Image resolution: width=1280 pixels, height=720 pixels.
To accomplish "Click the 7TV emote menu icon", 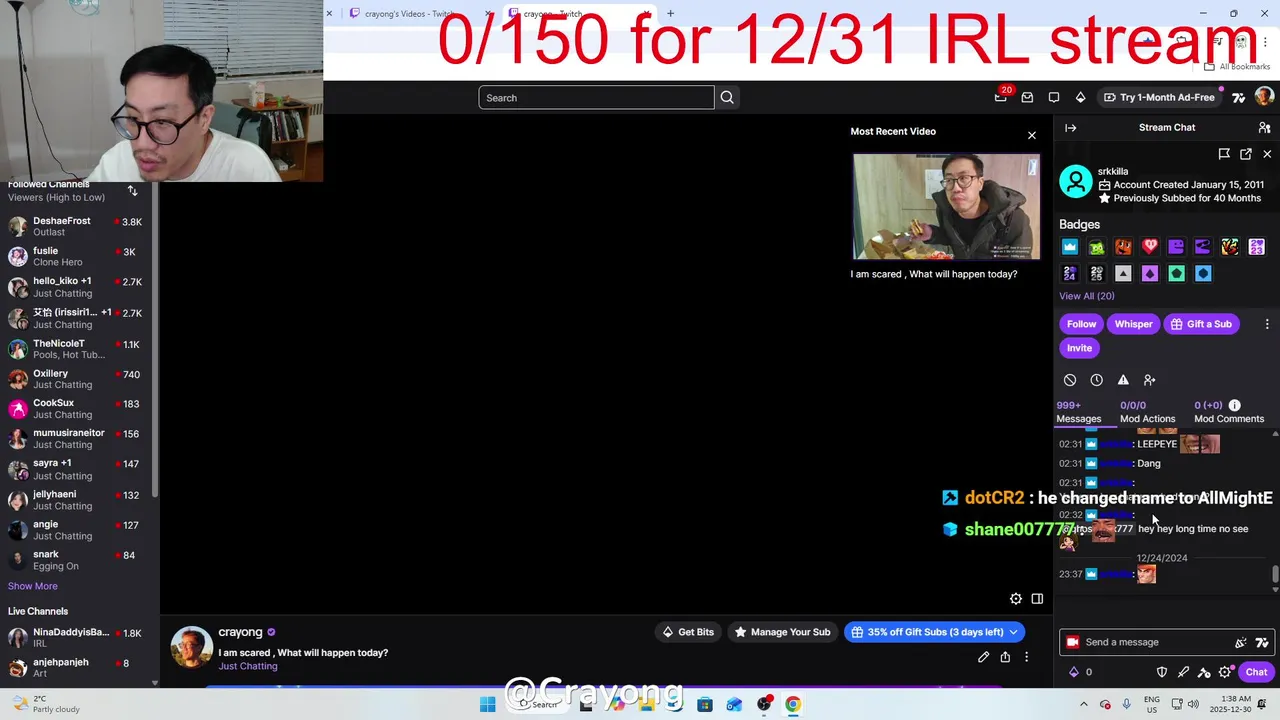I will pos(1262,642).
